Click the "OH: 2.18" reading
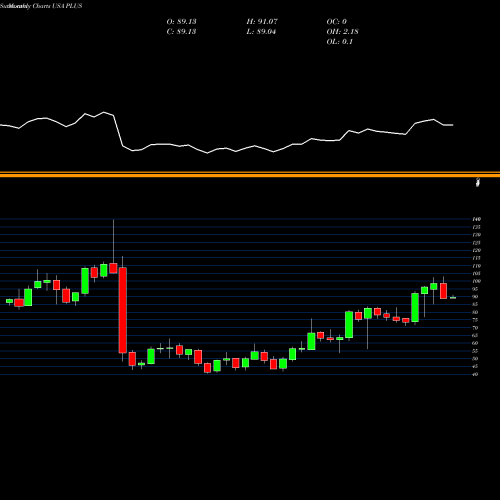 click(x=342, y=32)
